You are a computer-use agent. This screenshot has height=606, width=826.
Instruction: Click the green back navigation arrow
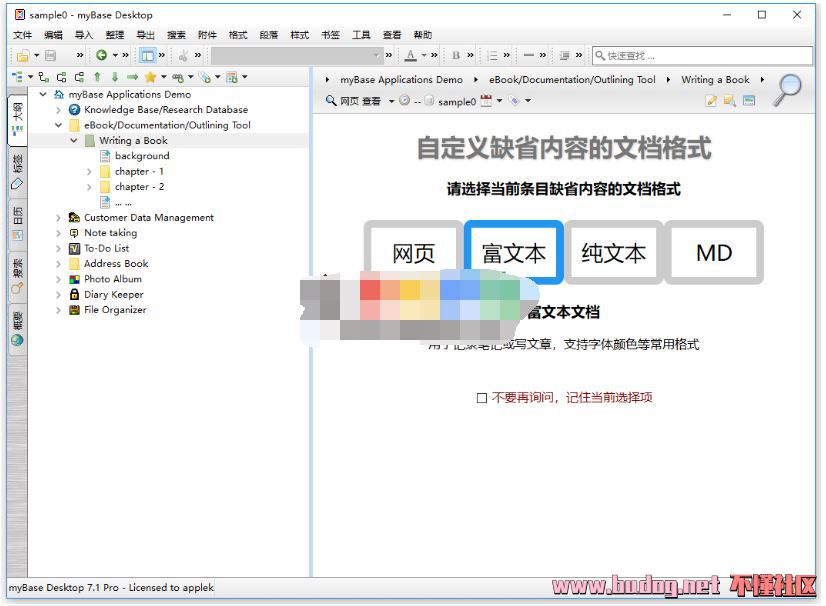101,55
